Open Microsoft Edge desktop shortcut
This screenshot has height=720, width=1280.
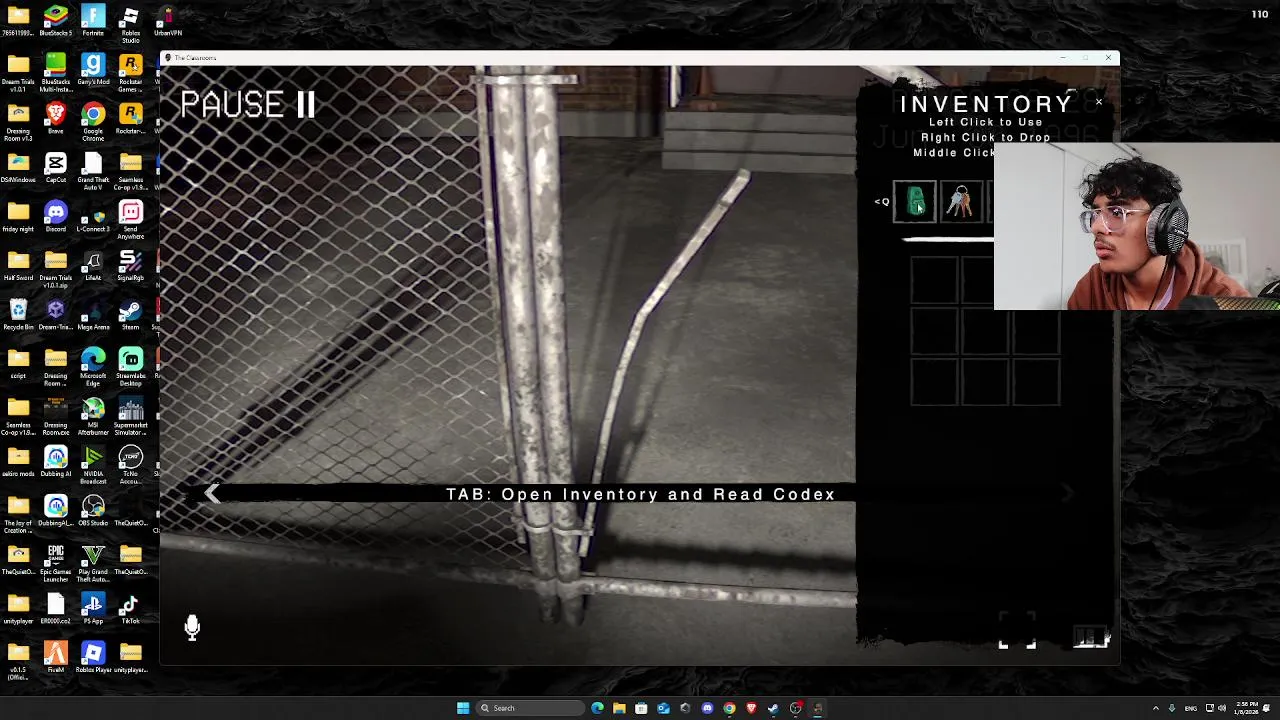[x=93, y=368]
